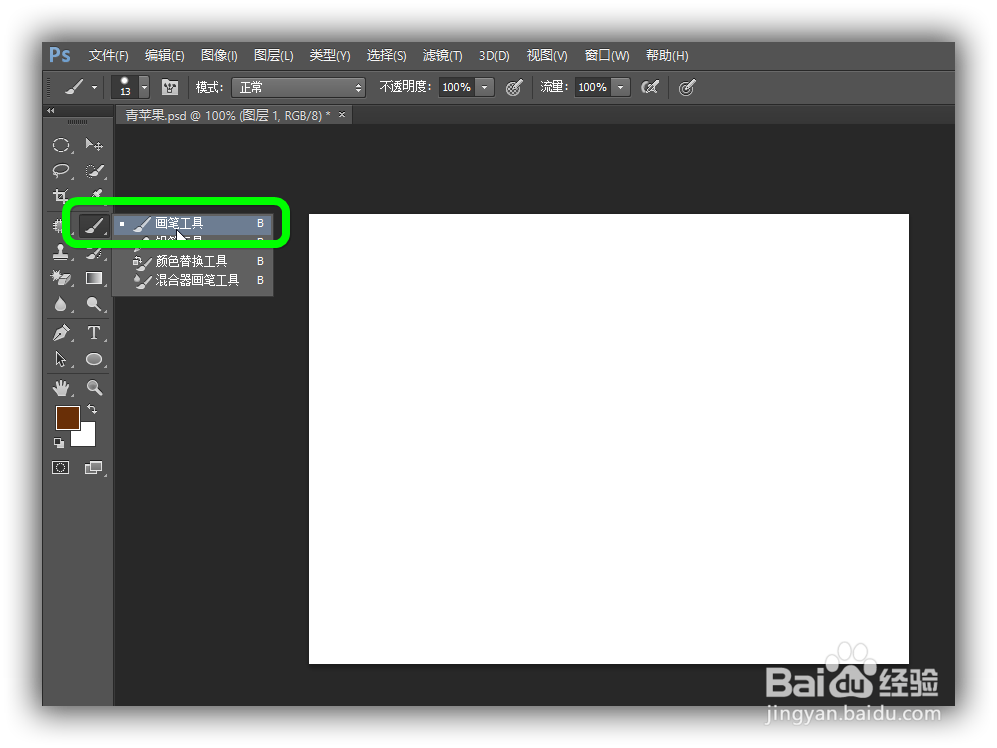Select the Brush tool in toolbox
Screen dimensions: 997x748
pos(94,225)
